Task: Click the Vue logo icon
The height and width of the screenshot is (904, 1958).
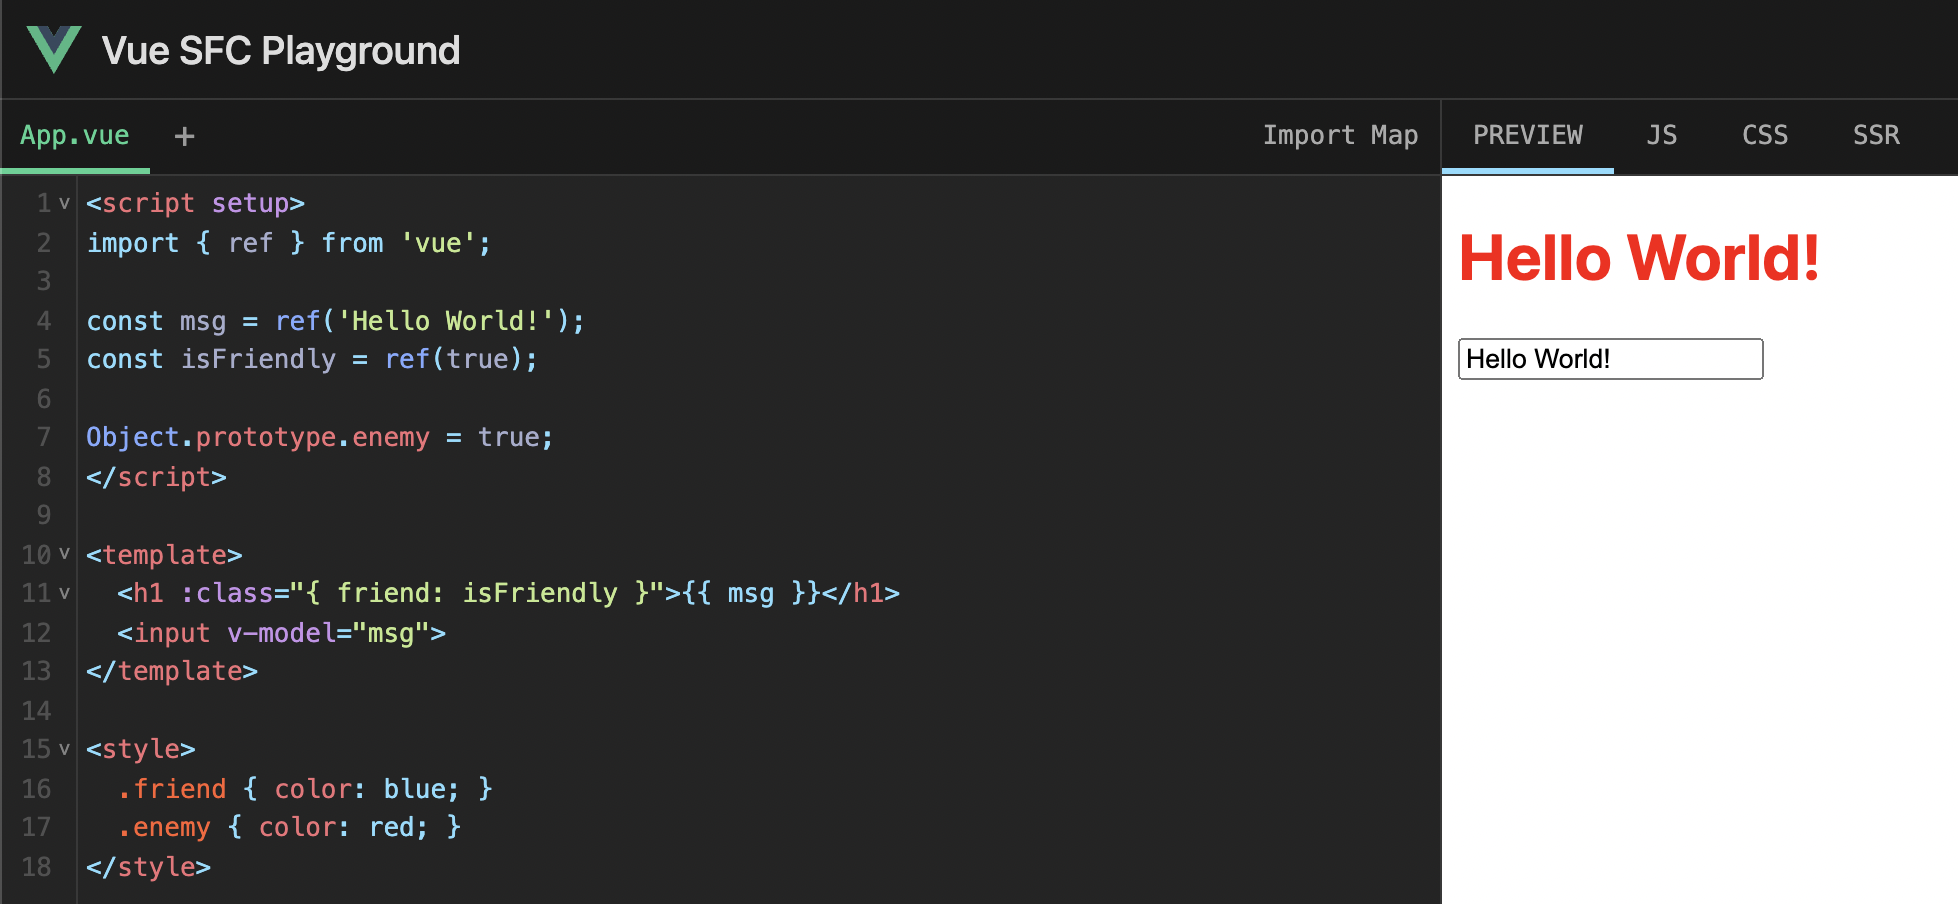Action: pos(53,50)
